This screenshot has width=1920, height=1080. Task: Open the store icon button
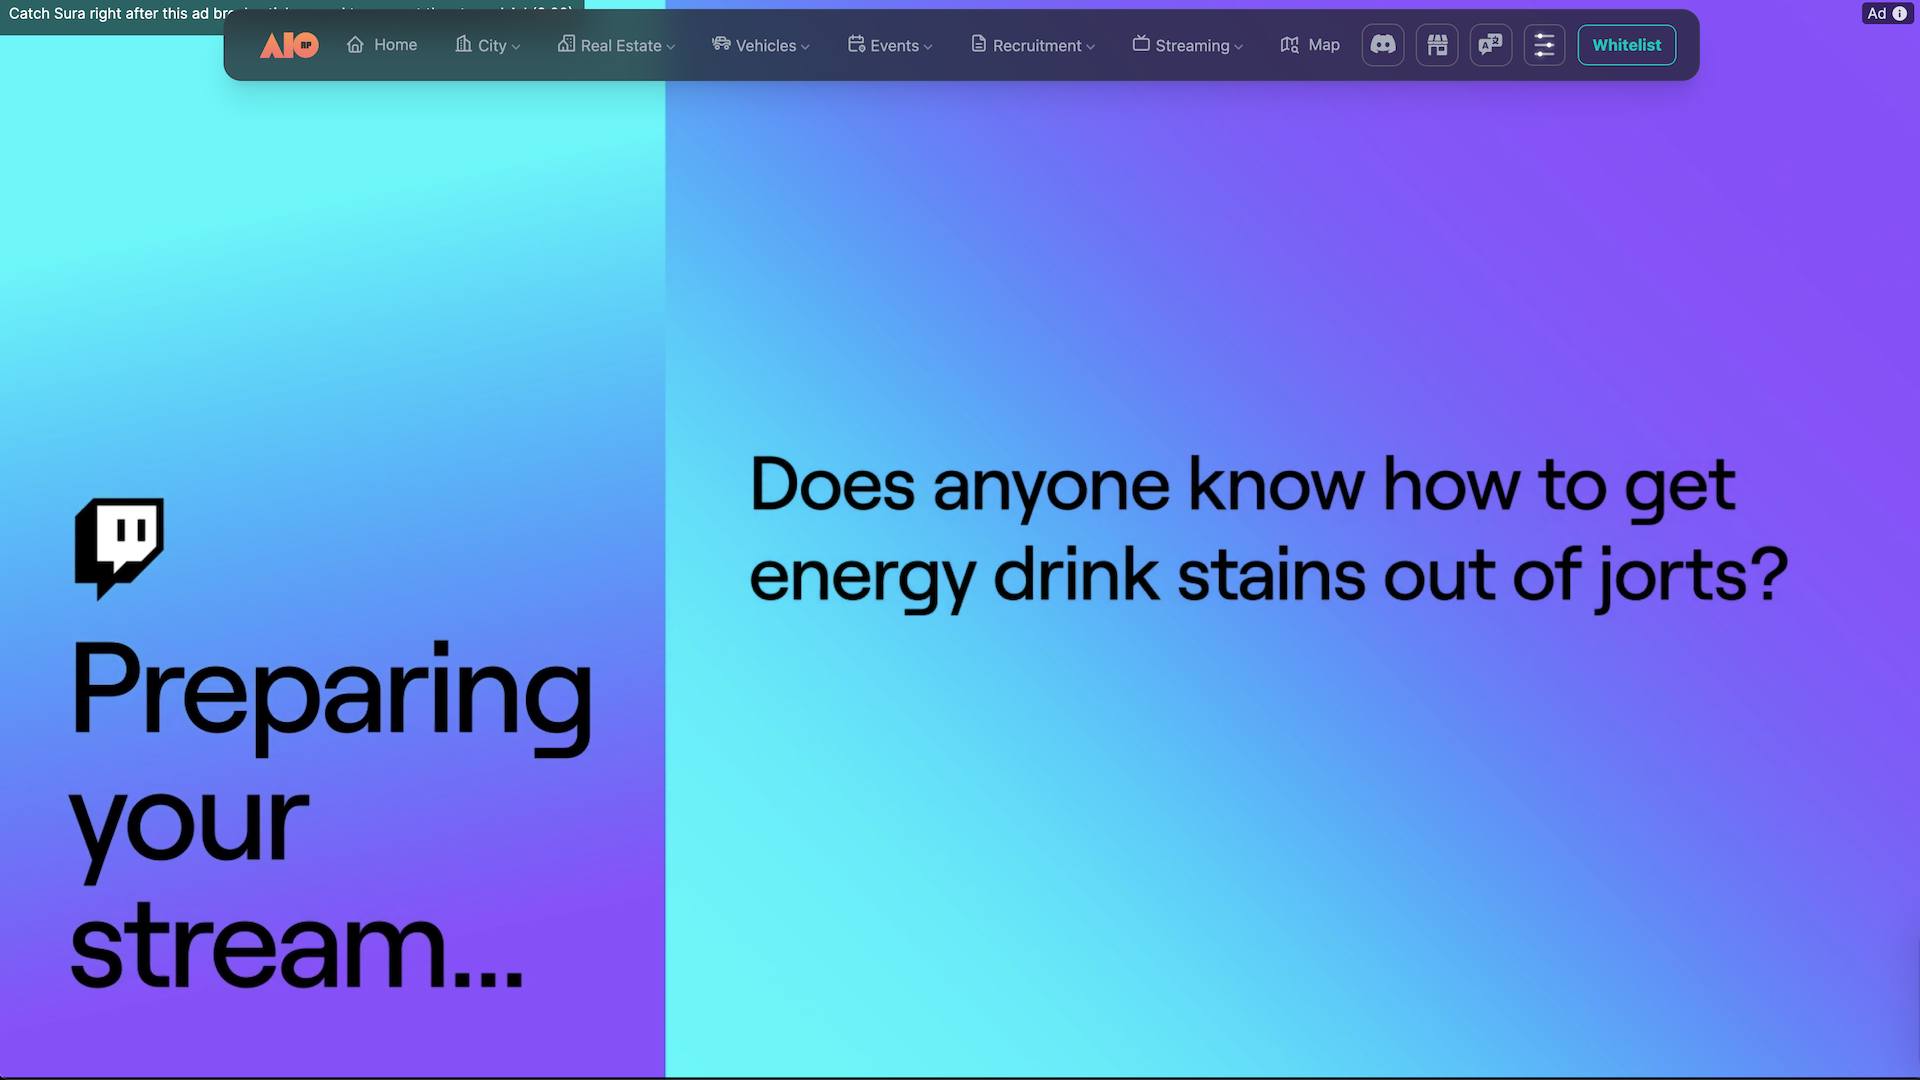[1437, 45]
